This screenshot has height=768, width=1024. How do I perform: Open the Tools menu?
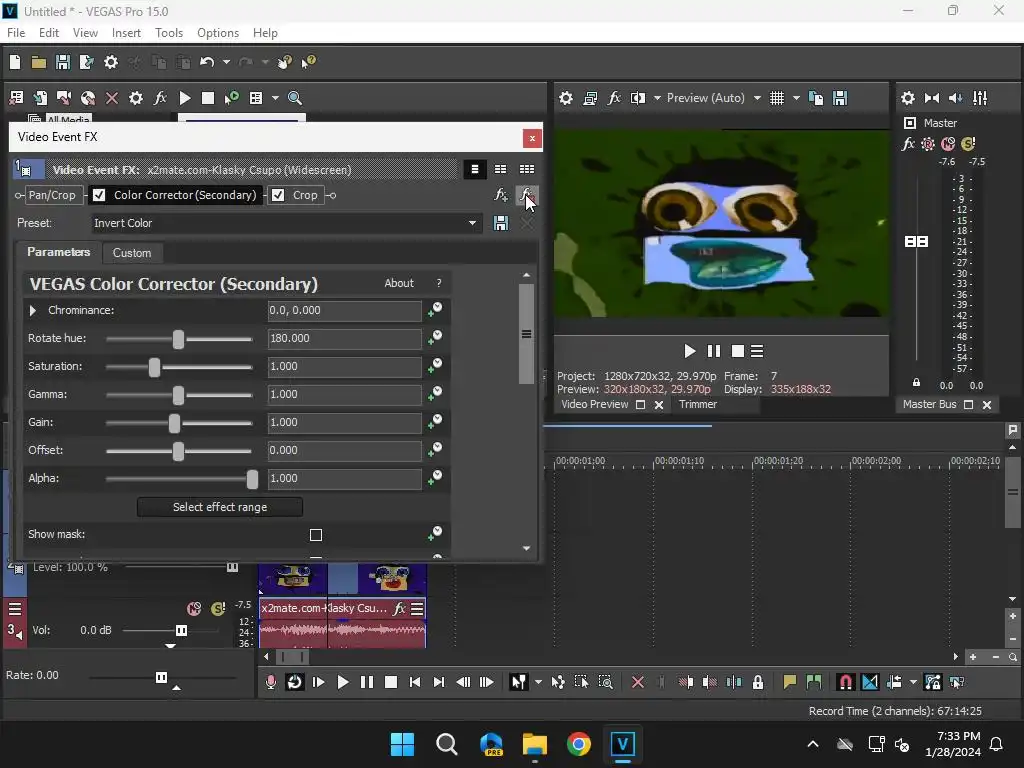168,33
